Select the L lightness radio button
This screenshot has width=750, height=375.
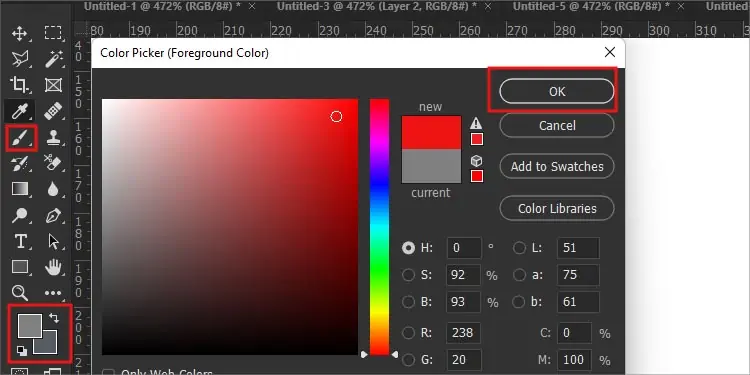click(519, 248)
